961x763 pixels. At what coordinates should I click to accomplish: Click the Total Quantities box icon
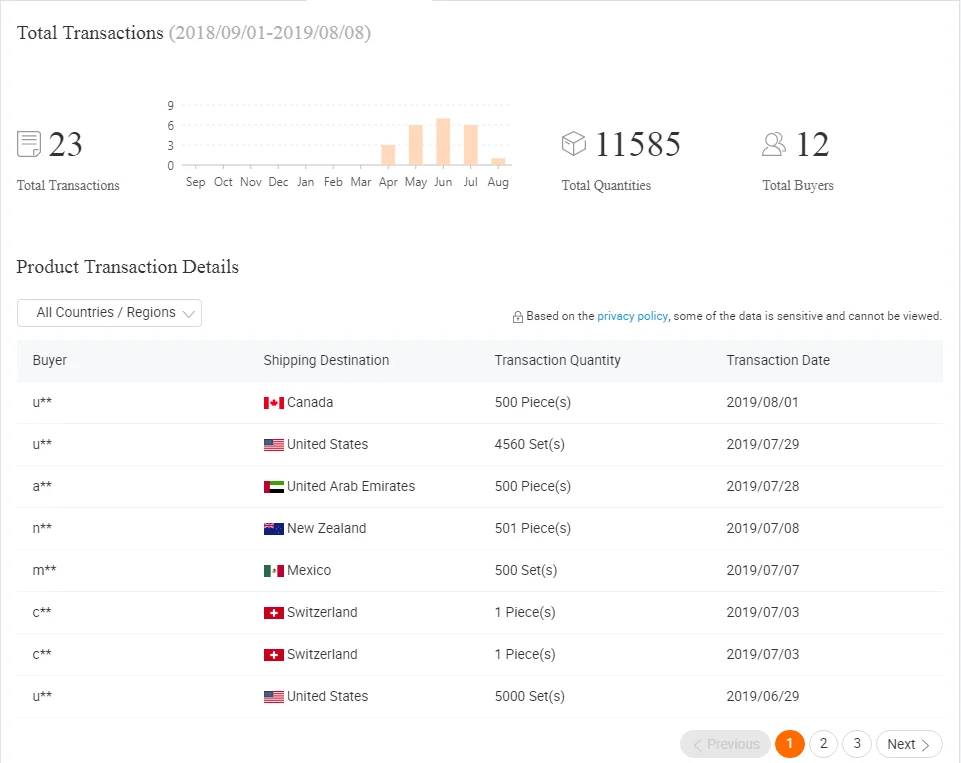(x=573, y=144)
